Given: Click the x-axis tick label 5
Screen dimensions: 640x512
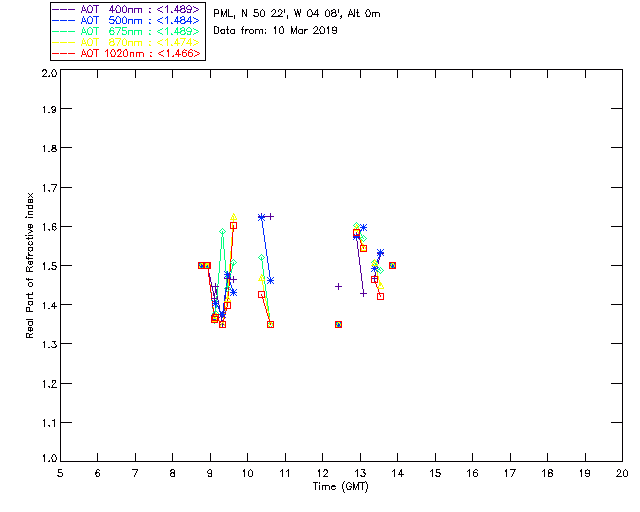Looking at the screenshot, I should point(60,474).
